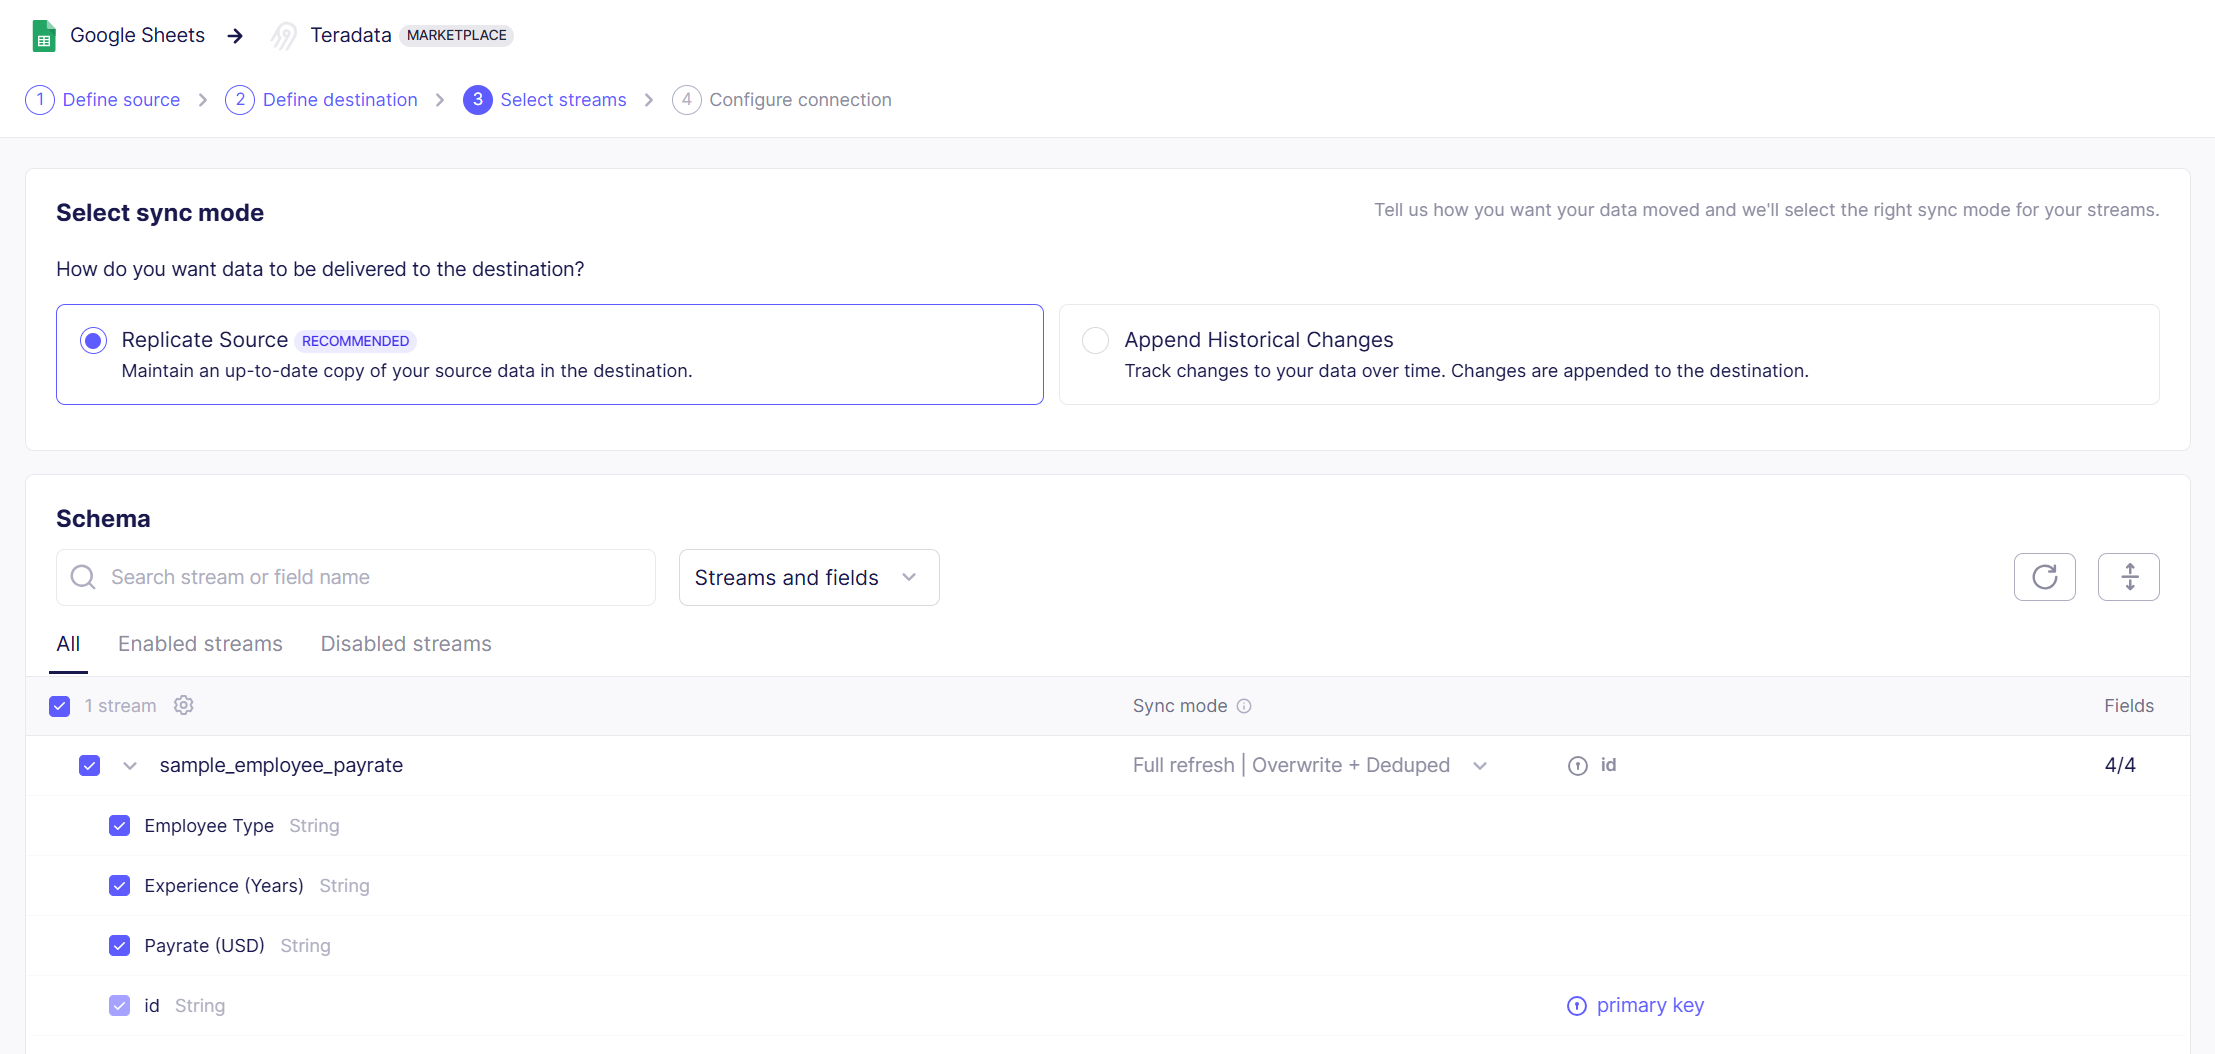
Task: Toggle the select all streams checkbox
Action: (x=60, y=706)
